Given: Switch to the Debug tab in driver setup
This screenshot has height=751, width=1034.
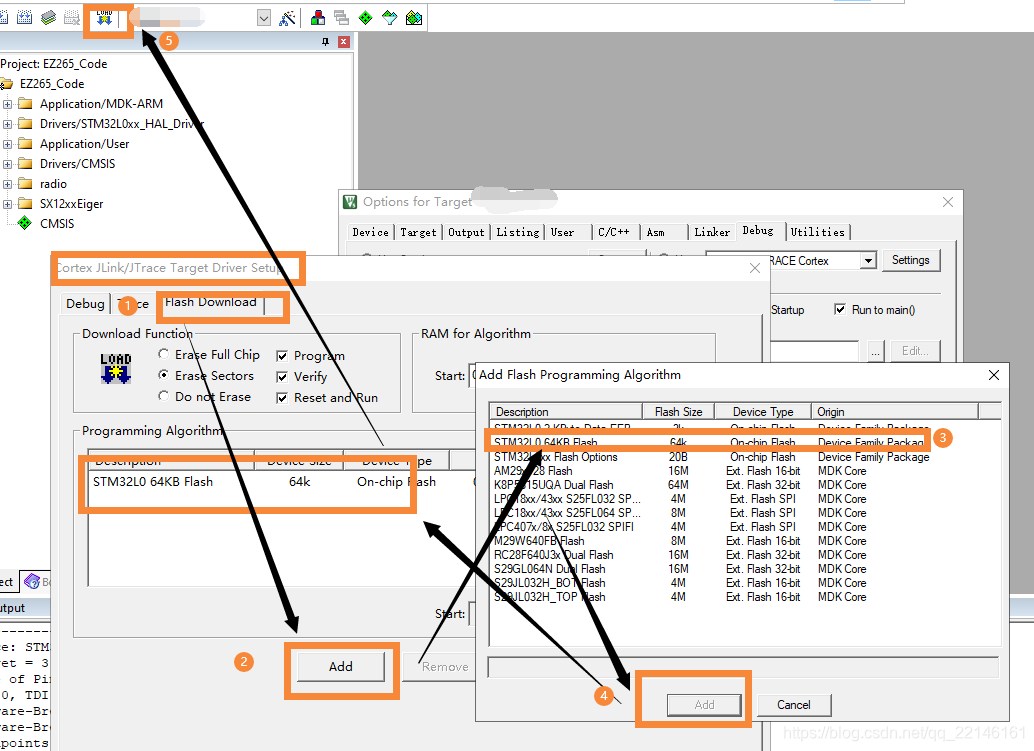Looking at the screenshot, I should (x=85, y=303).
